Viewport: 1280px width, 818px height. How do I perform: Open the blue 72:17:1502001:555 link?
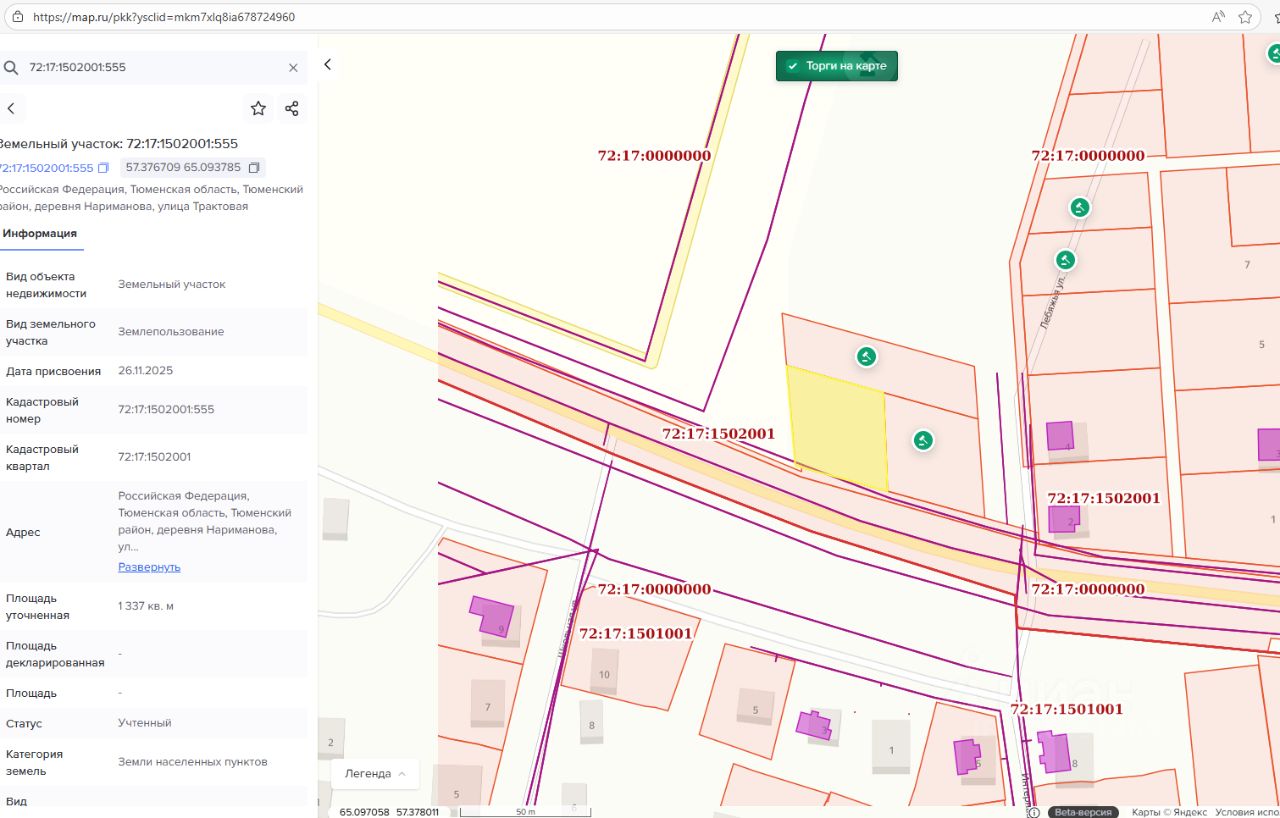(46, 168)
